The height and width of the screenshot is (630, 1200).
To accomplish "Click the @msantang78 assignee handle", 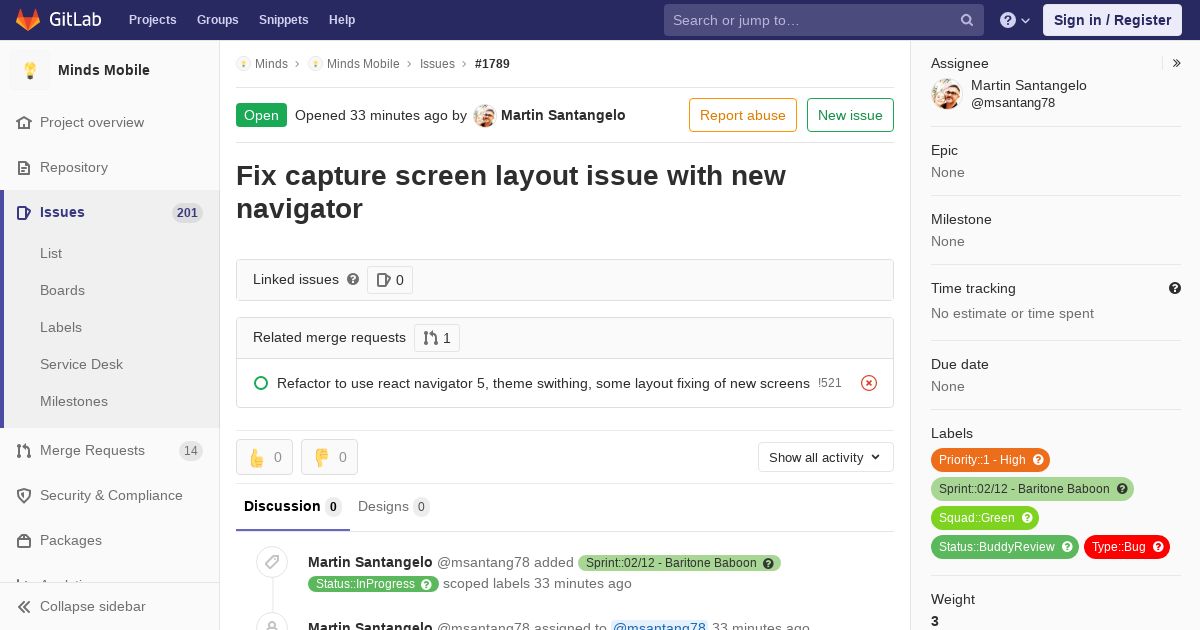I will [1013, 103].
